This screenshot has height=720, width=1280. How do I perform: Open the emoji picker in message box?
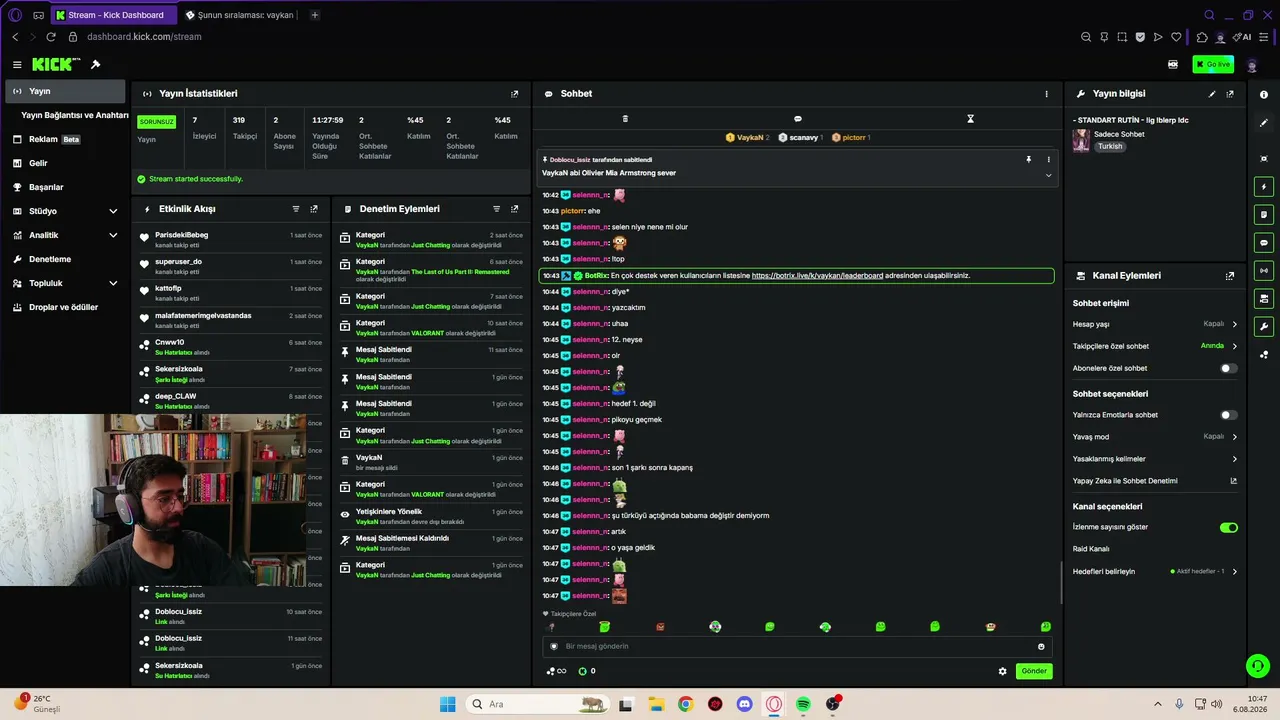click(1041, 646)
